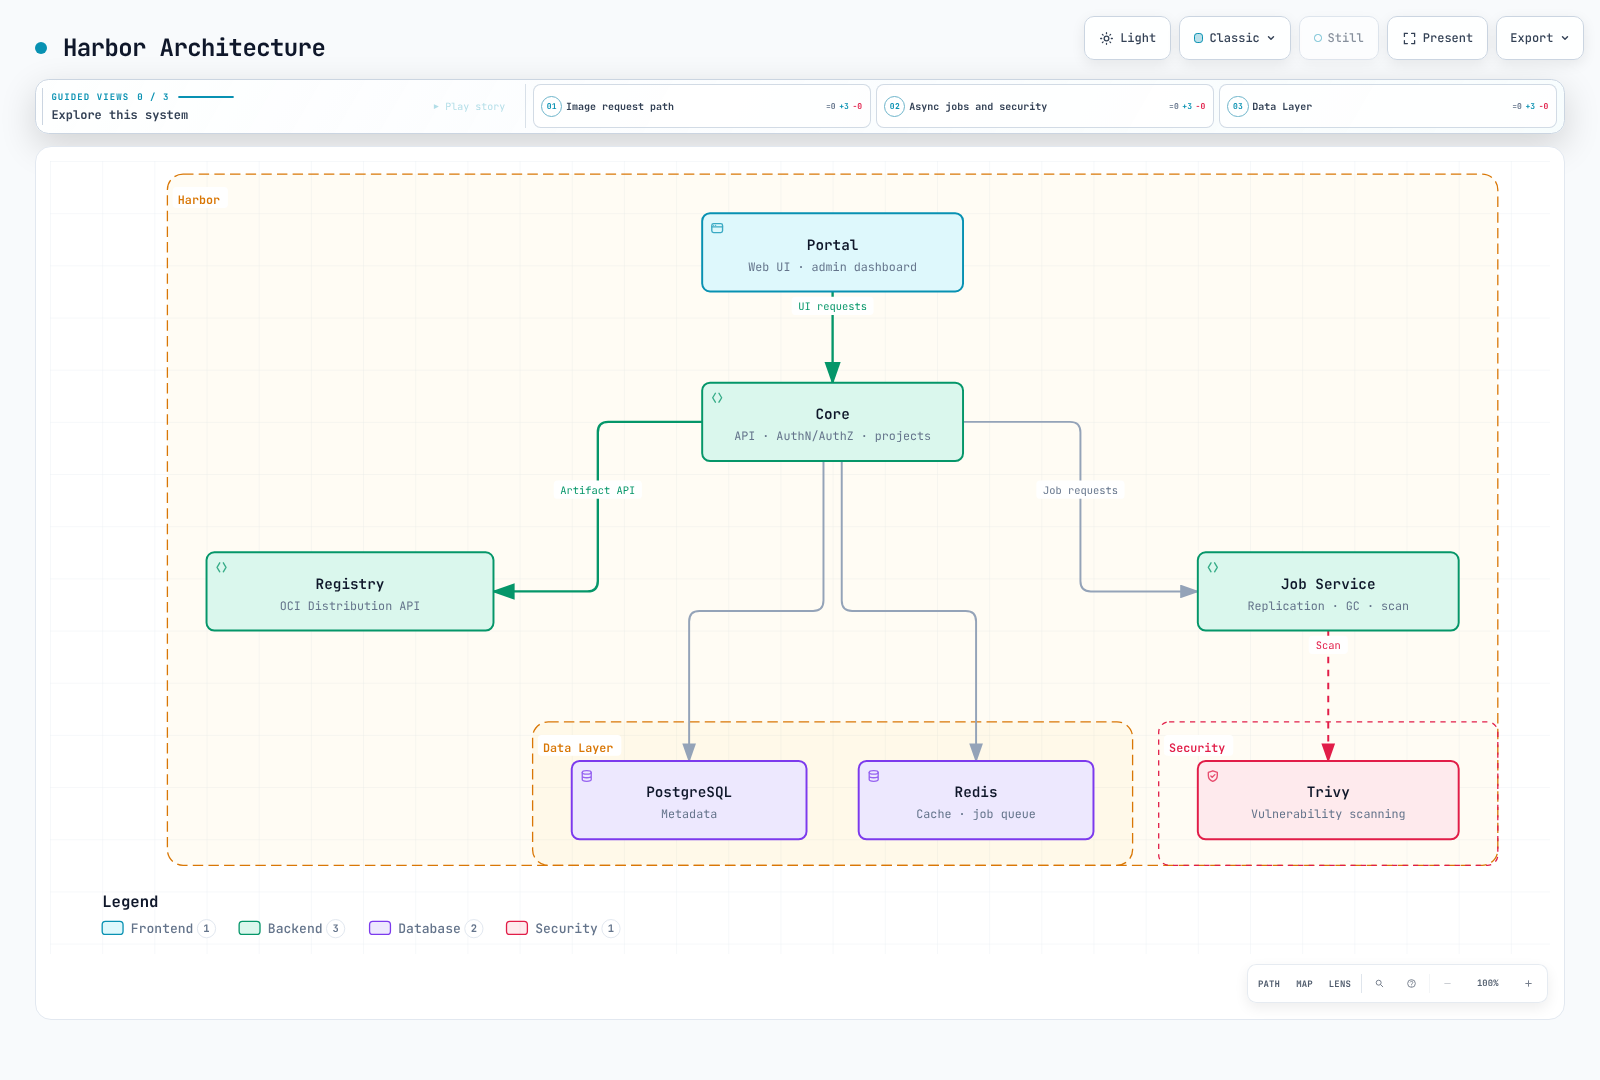The image size is (1600, 1080).
Task: Select the Portal node
Action: [x=832, y=252]
